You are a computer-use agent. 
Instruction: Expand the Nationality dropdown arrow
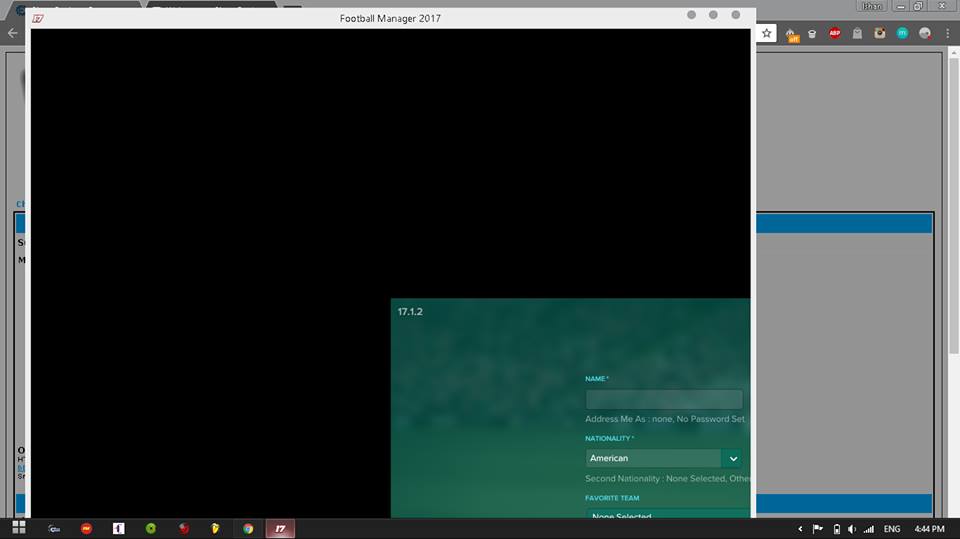pyautogui.click(x=733, y=458)
